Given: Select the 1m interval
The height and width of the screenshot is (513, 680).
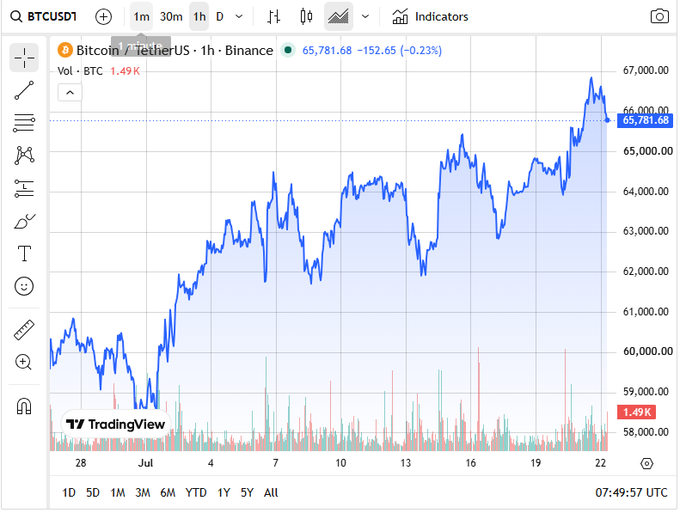Looking at the screenshot, I should tap(141, 17).
